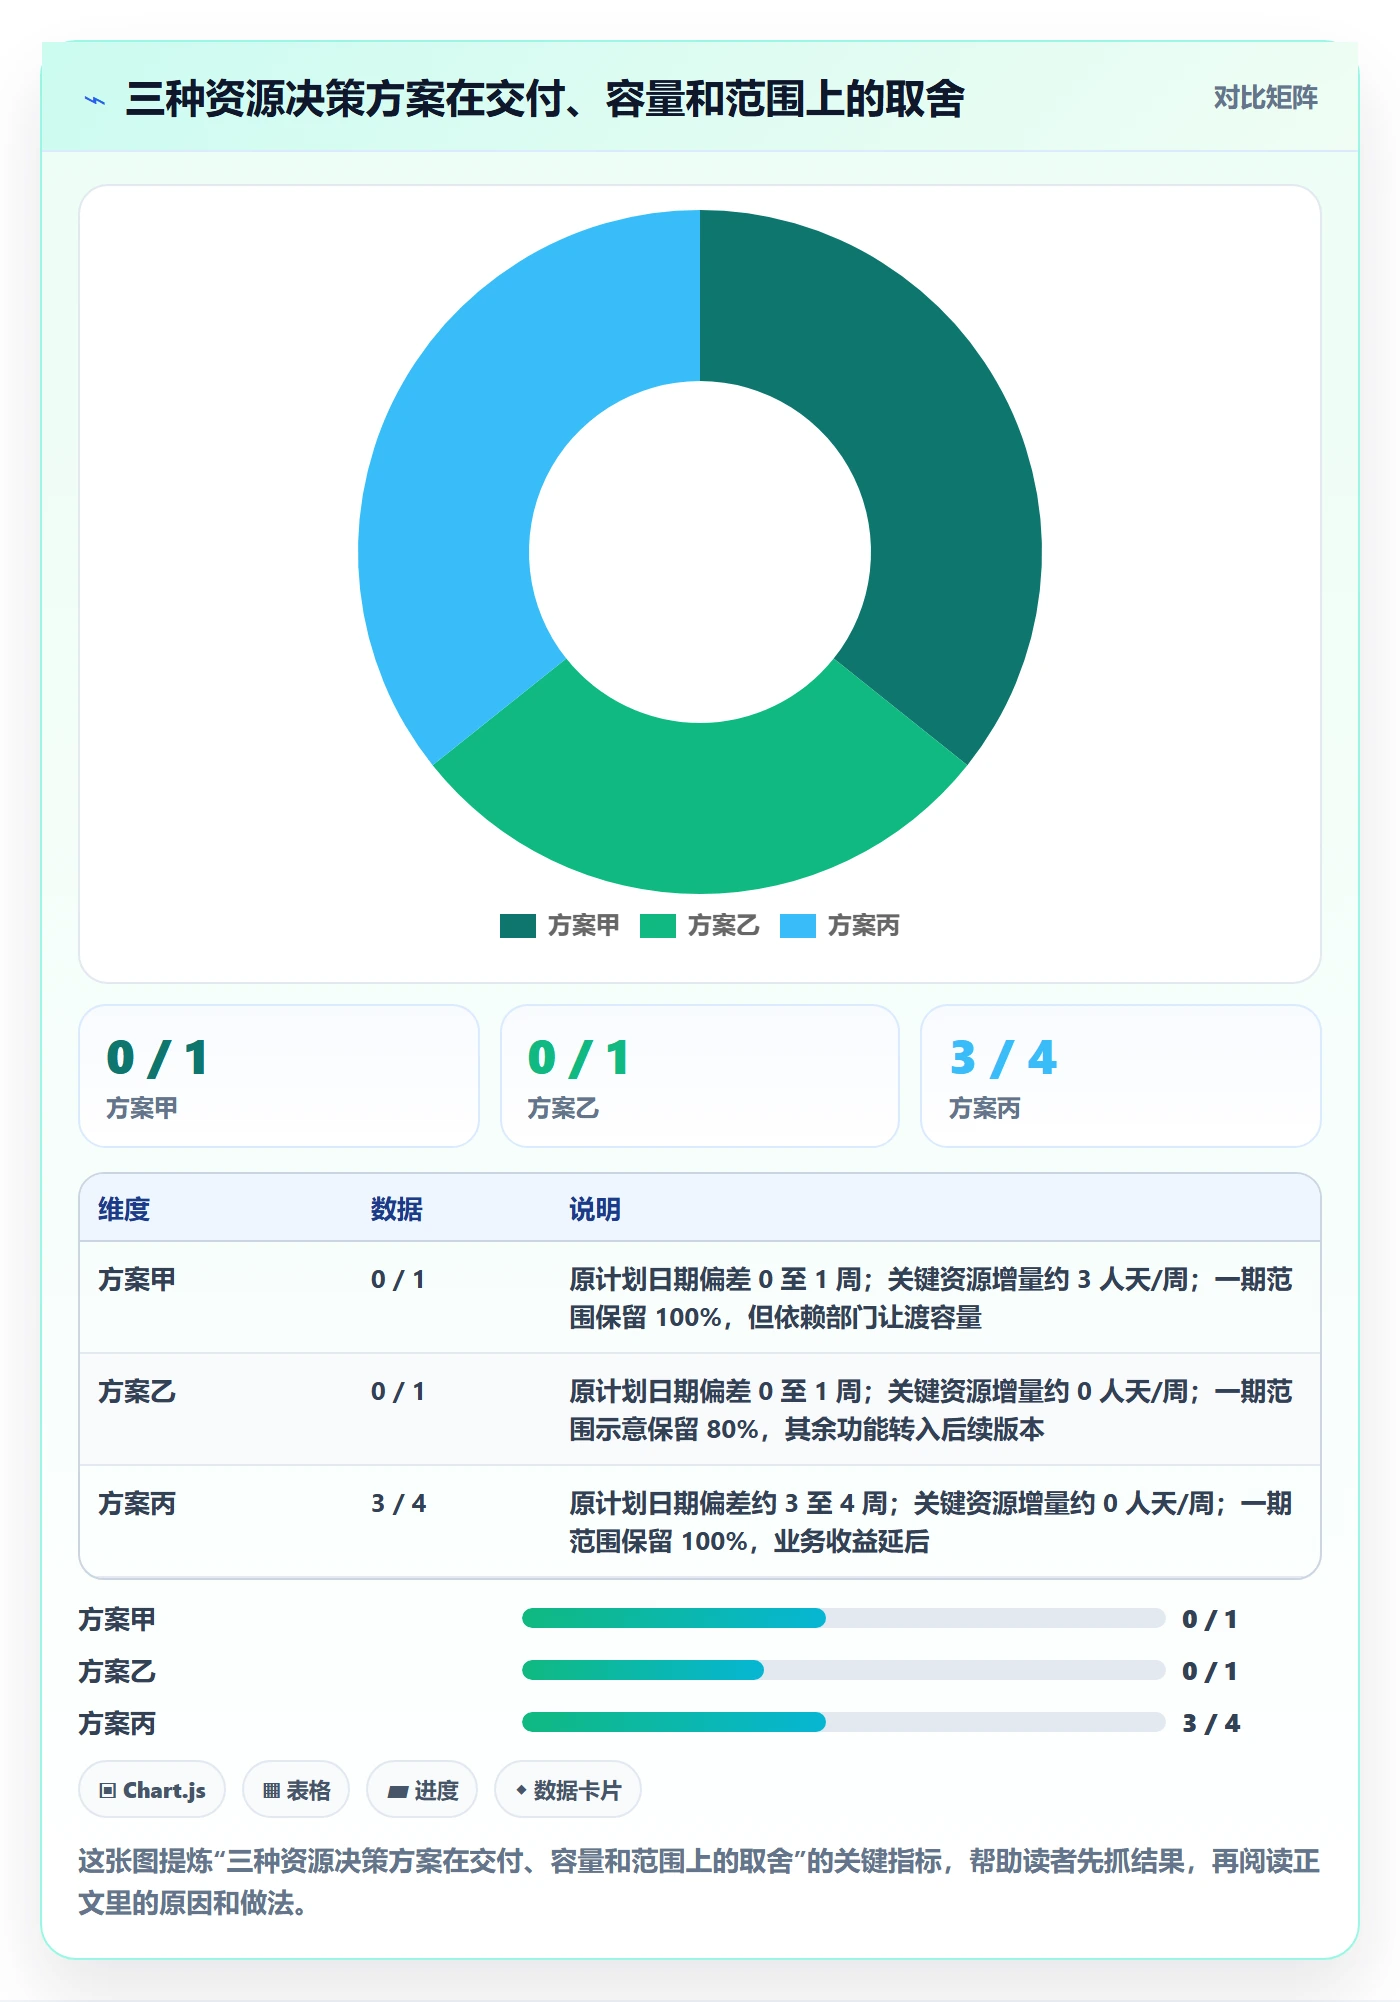
Task: Click the description mentioning 业务收益延后
Action: [x=931, y=1522]
